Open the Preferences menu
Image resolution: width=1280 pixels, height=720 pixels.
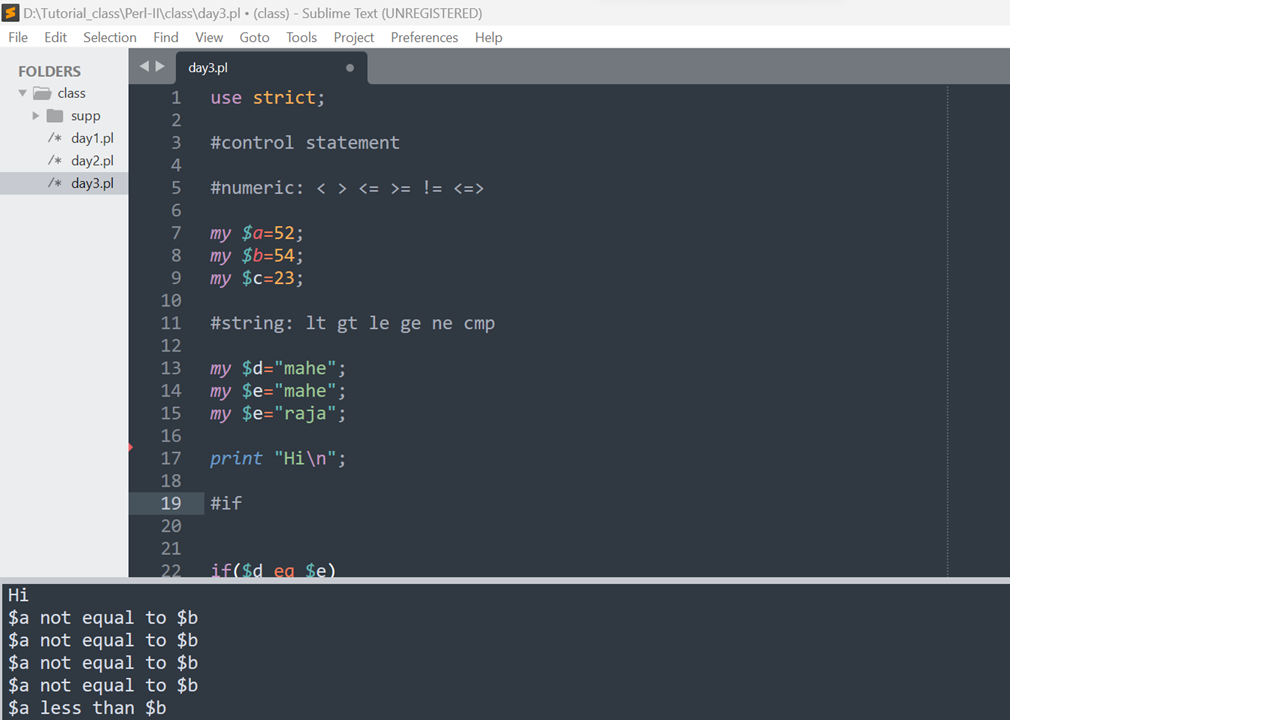424,37
